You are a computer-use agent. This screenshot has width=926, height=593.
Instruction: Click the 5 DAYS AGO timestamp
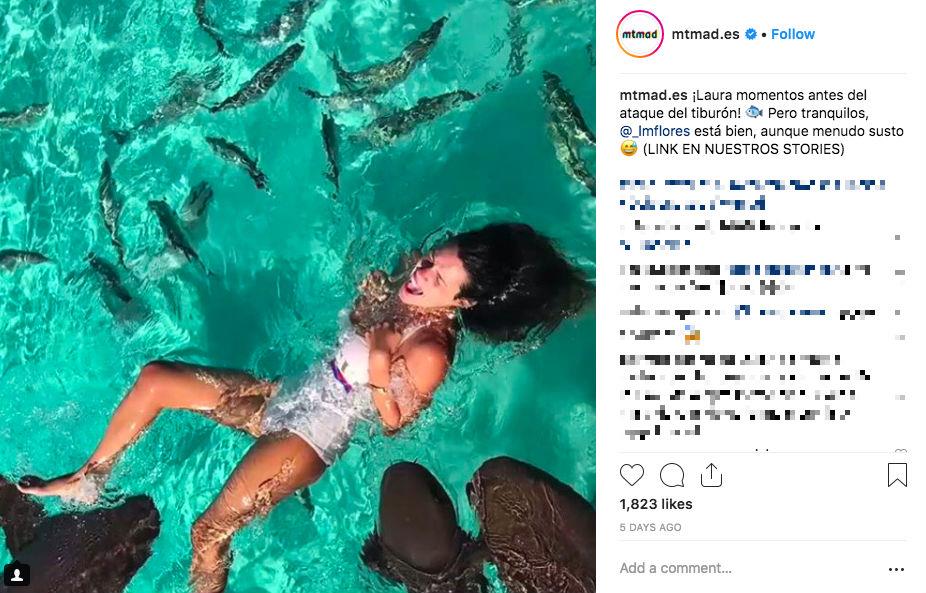pos(650,527)
